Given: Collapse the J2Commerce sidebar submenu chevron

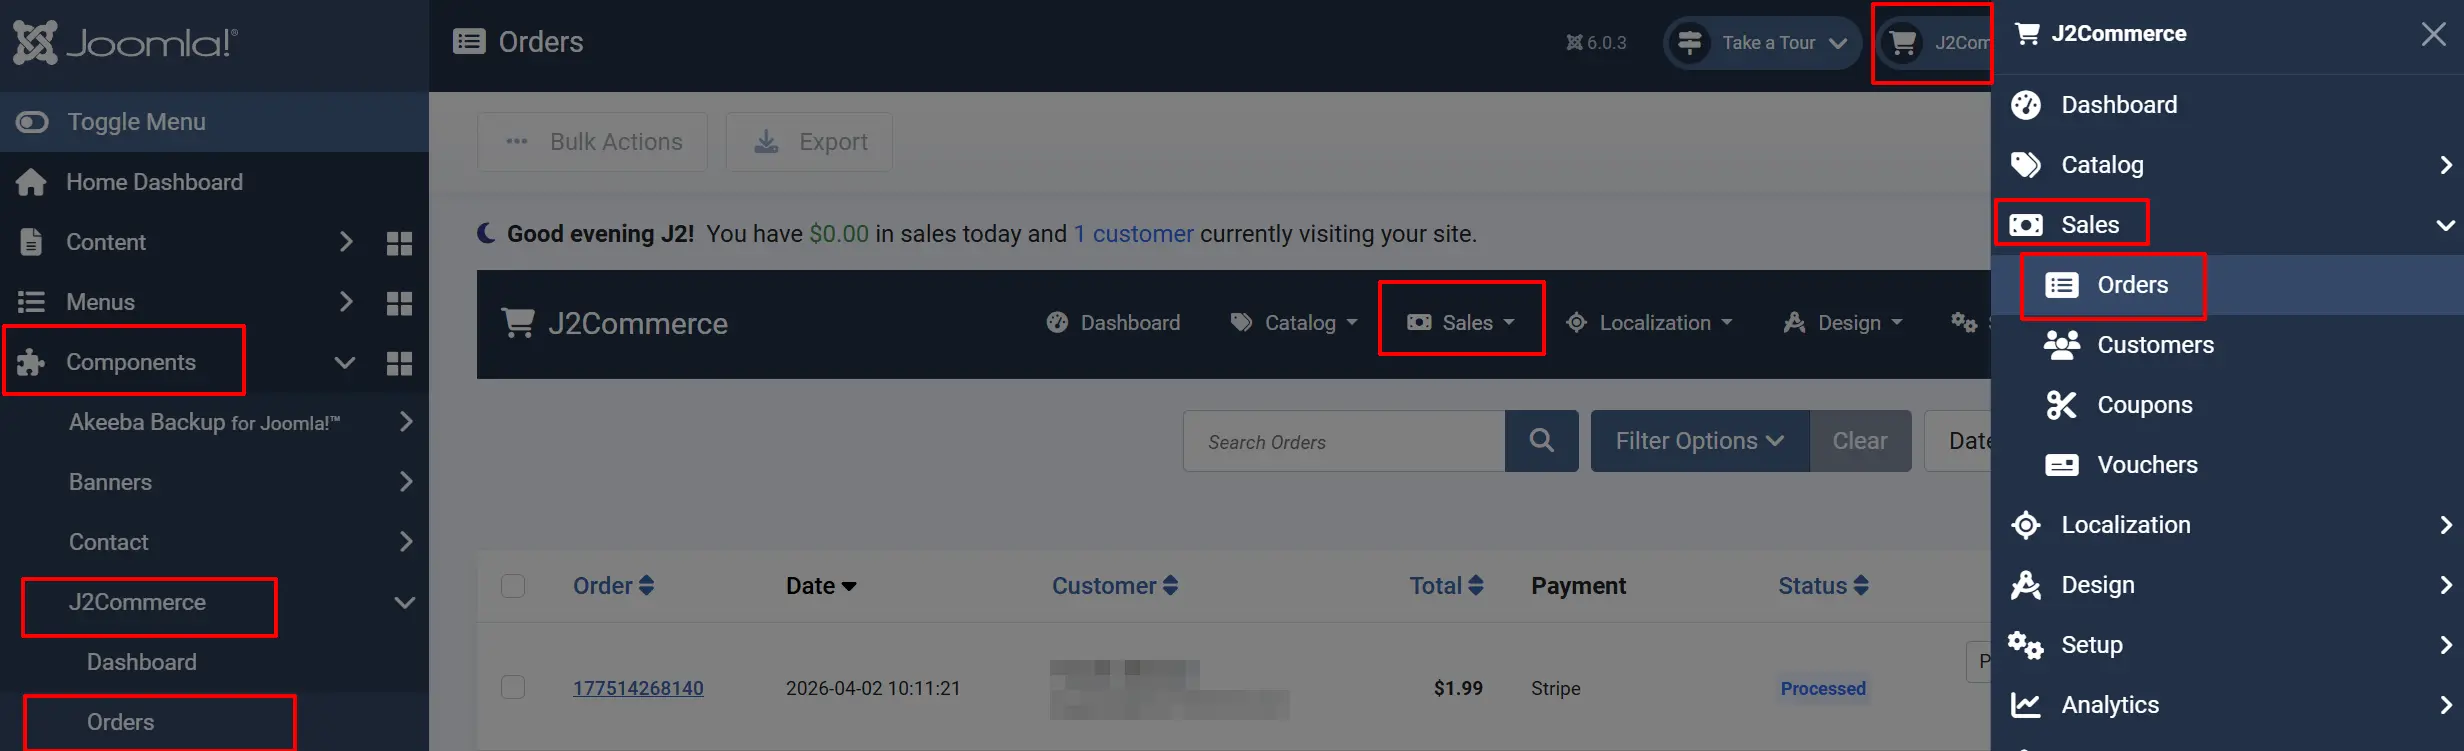Looking at the screenshot, I should pos(405,602).
